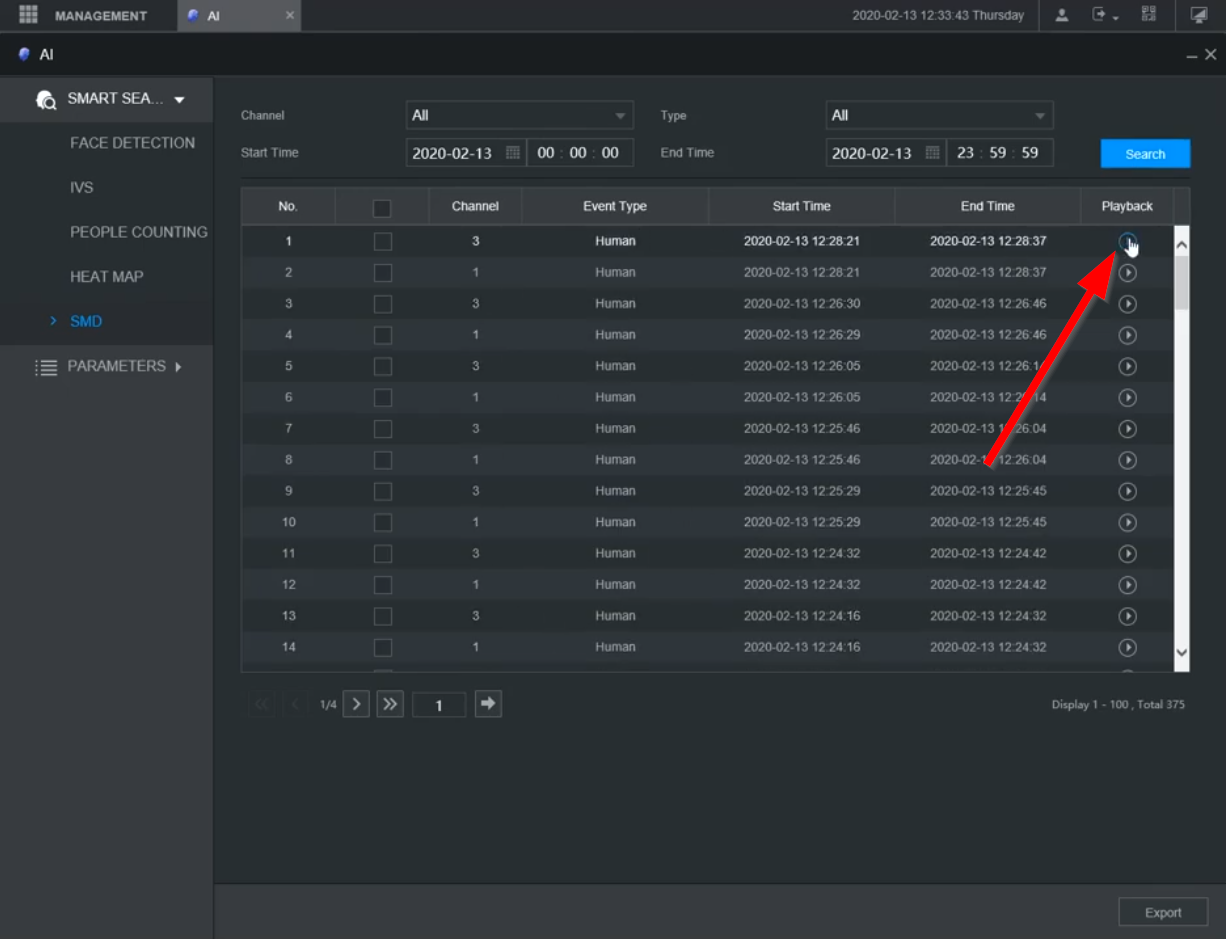Image resolution: width=1226 pixels, height=939 pixels.
Task: Click the user account icon in top bar
Action: pos(1062,15)
